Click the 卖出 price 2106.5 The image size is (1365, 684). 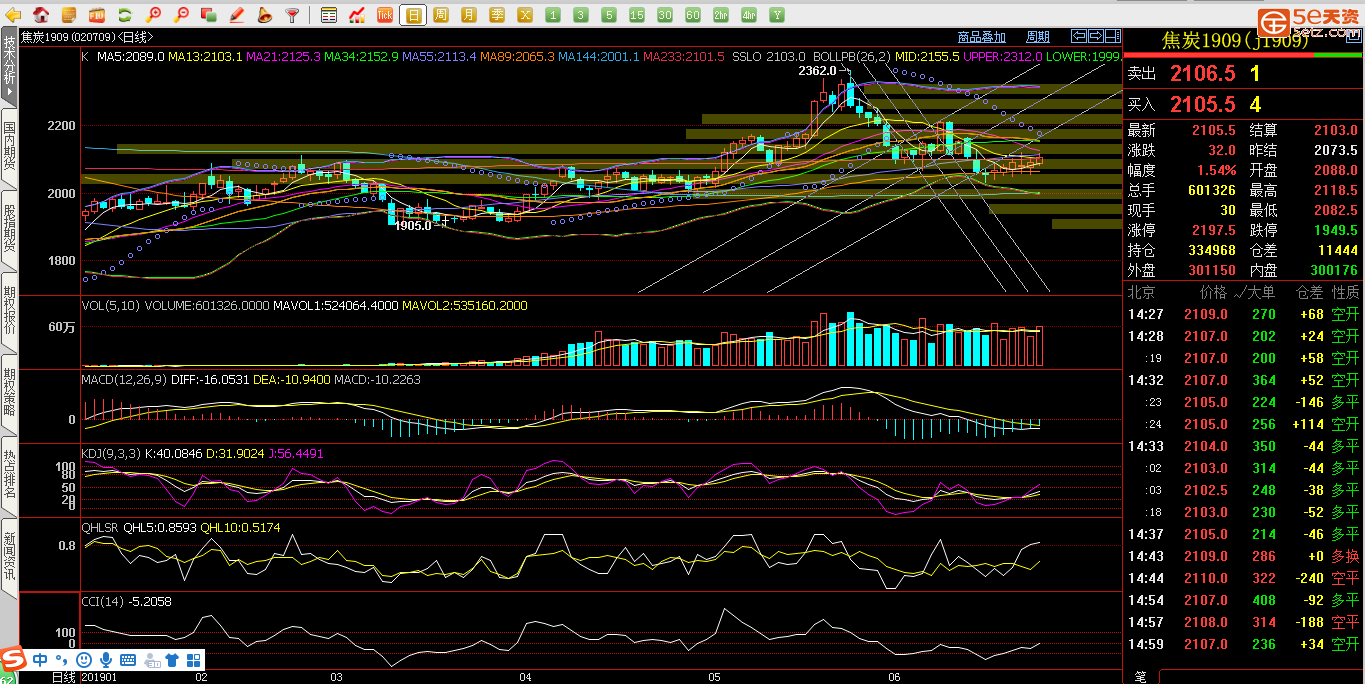click(x=1203, y=75)
